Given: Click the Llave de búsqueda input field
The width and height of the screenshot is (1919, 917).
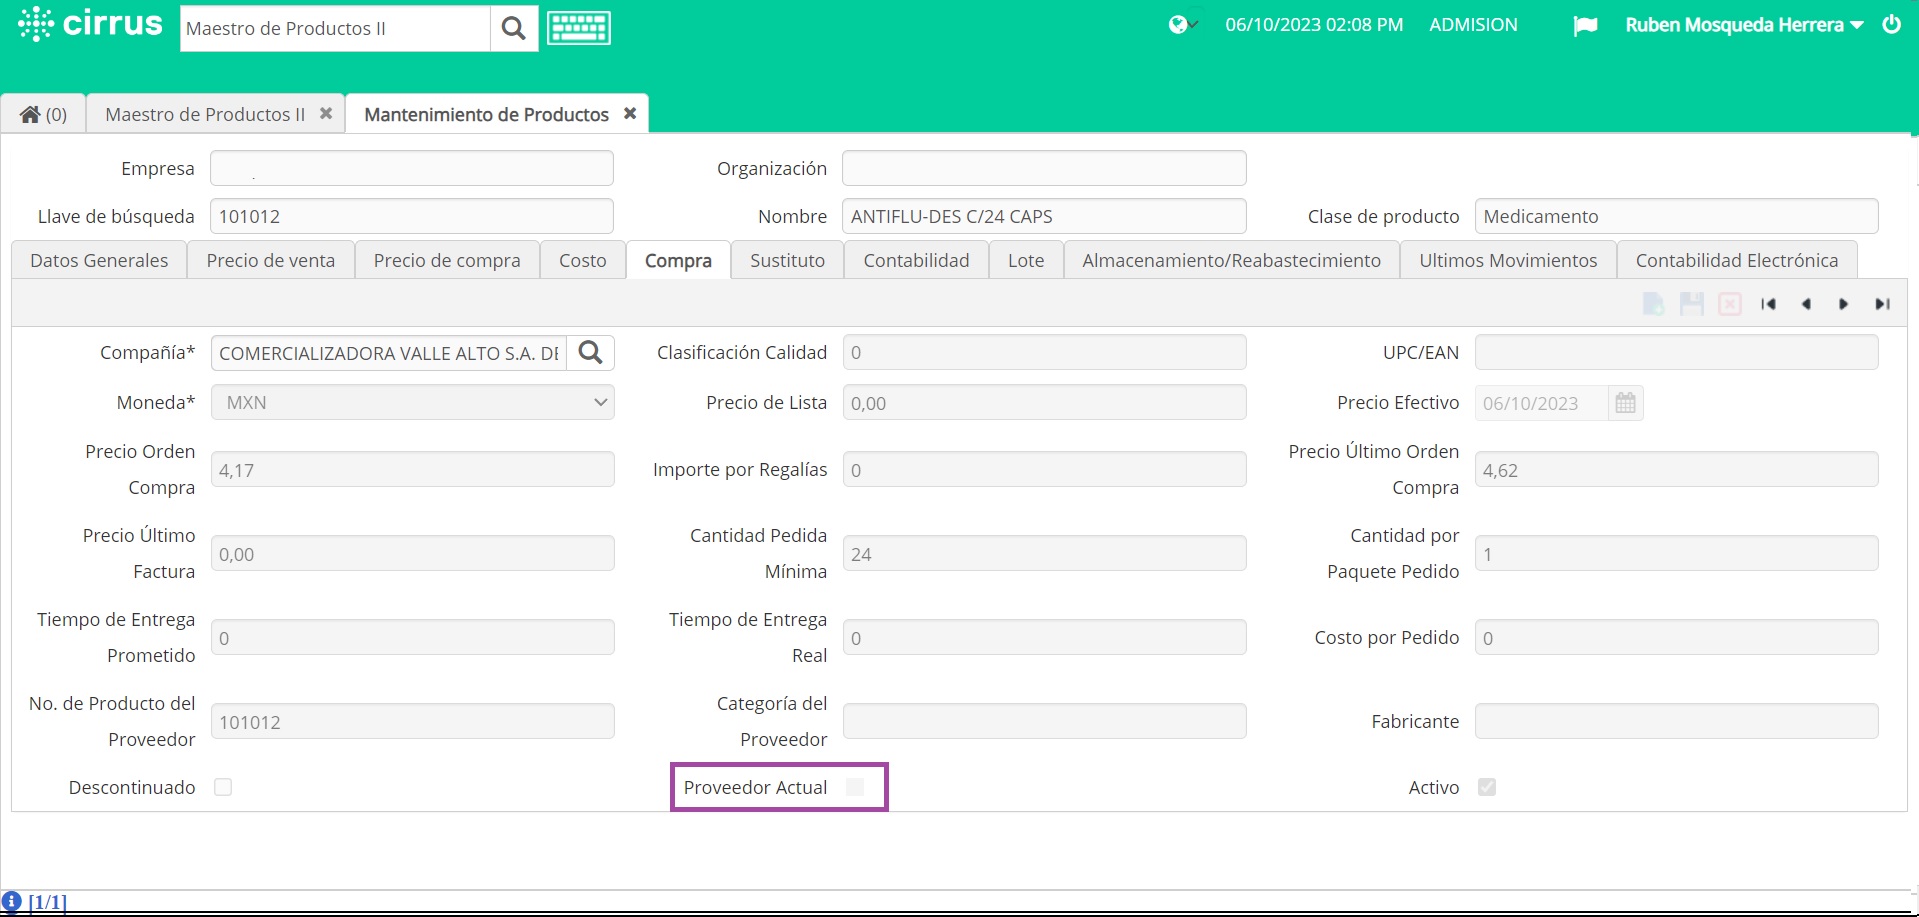Looking at the screenshot, I should [411, 216].
